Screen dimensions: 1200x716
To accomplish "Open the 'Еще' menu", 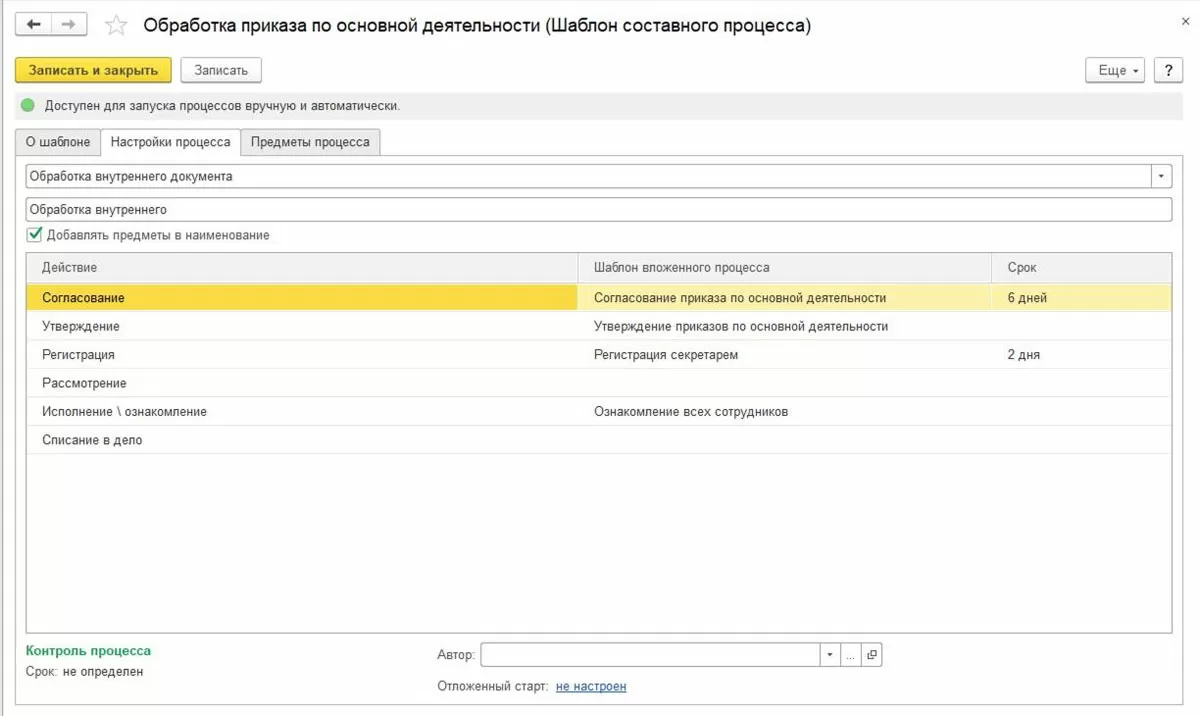I will (1114, 70).
